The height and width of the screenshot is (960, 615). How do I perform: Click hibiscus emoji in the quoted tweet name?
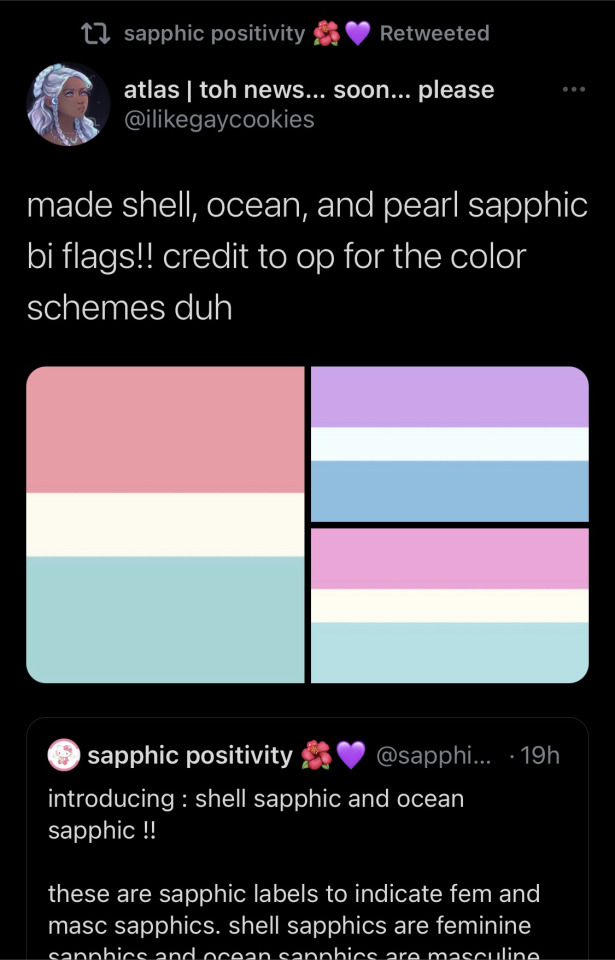(x=316, y=755)
